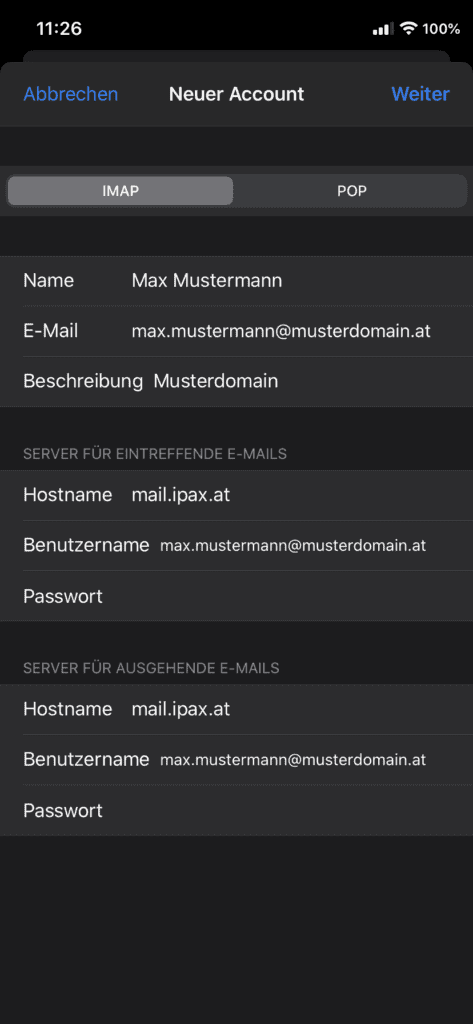Tap the 11:26 clock in the status bar

pos(59,29)
